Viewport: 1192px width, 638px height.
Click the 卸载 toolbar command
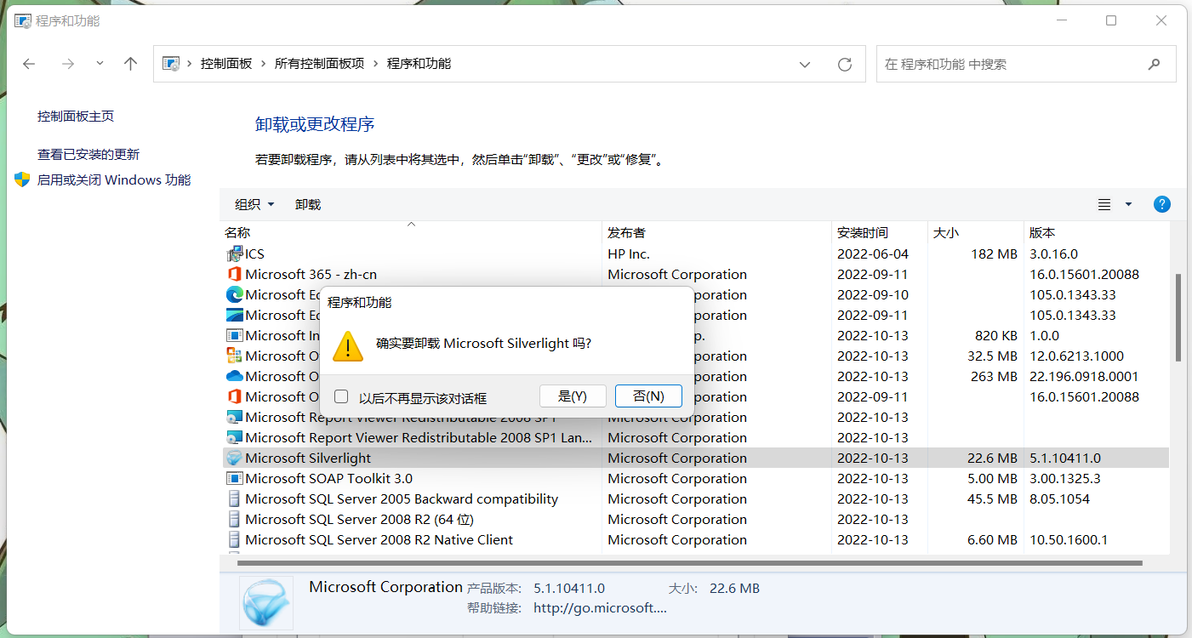[x=308, y=205]
